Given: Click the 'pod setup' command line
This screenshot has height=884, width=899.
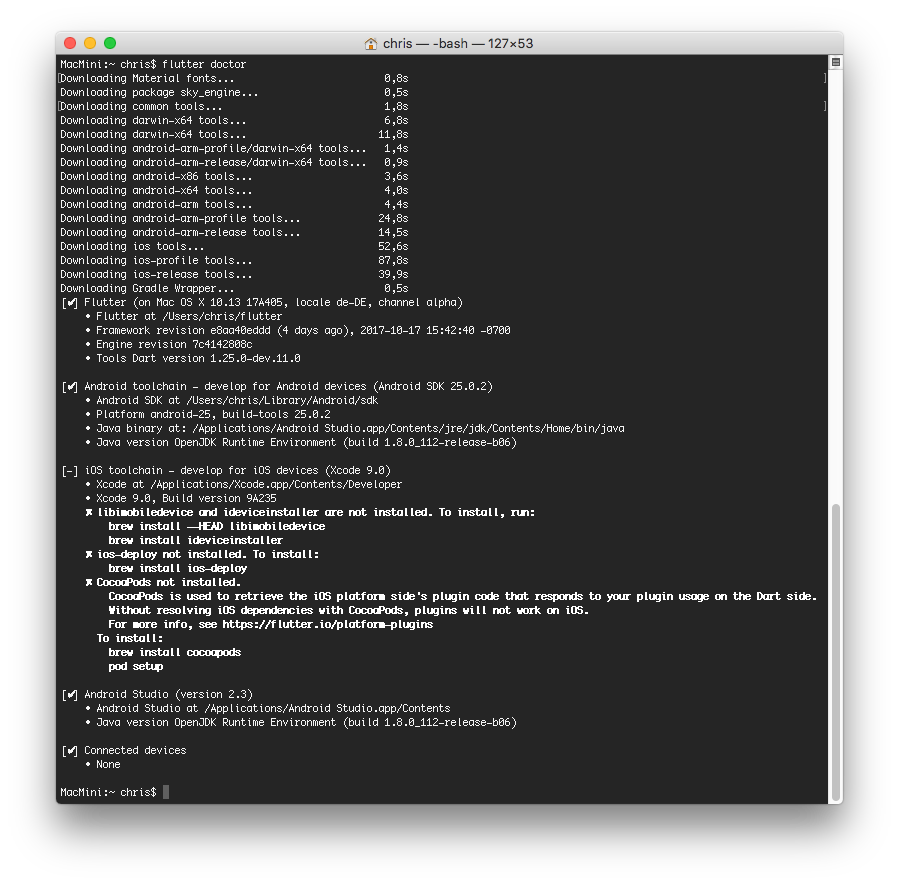Looking at the screenshot, I should coord(136,666).
